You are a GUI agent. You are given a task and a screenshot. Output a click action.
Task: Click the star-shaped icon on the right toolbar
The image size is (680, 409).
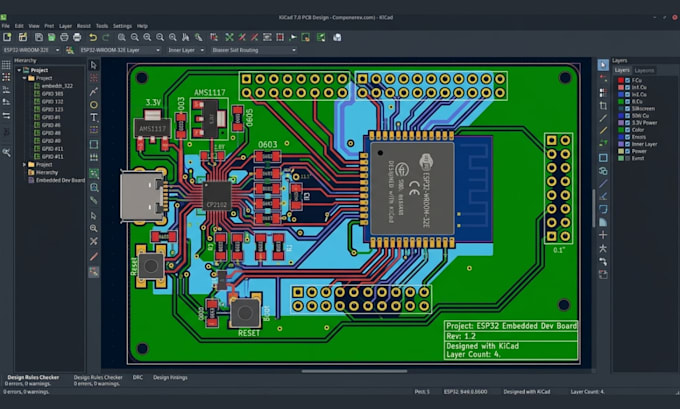[603, 248]
